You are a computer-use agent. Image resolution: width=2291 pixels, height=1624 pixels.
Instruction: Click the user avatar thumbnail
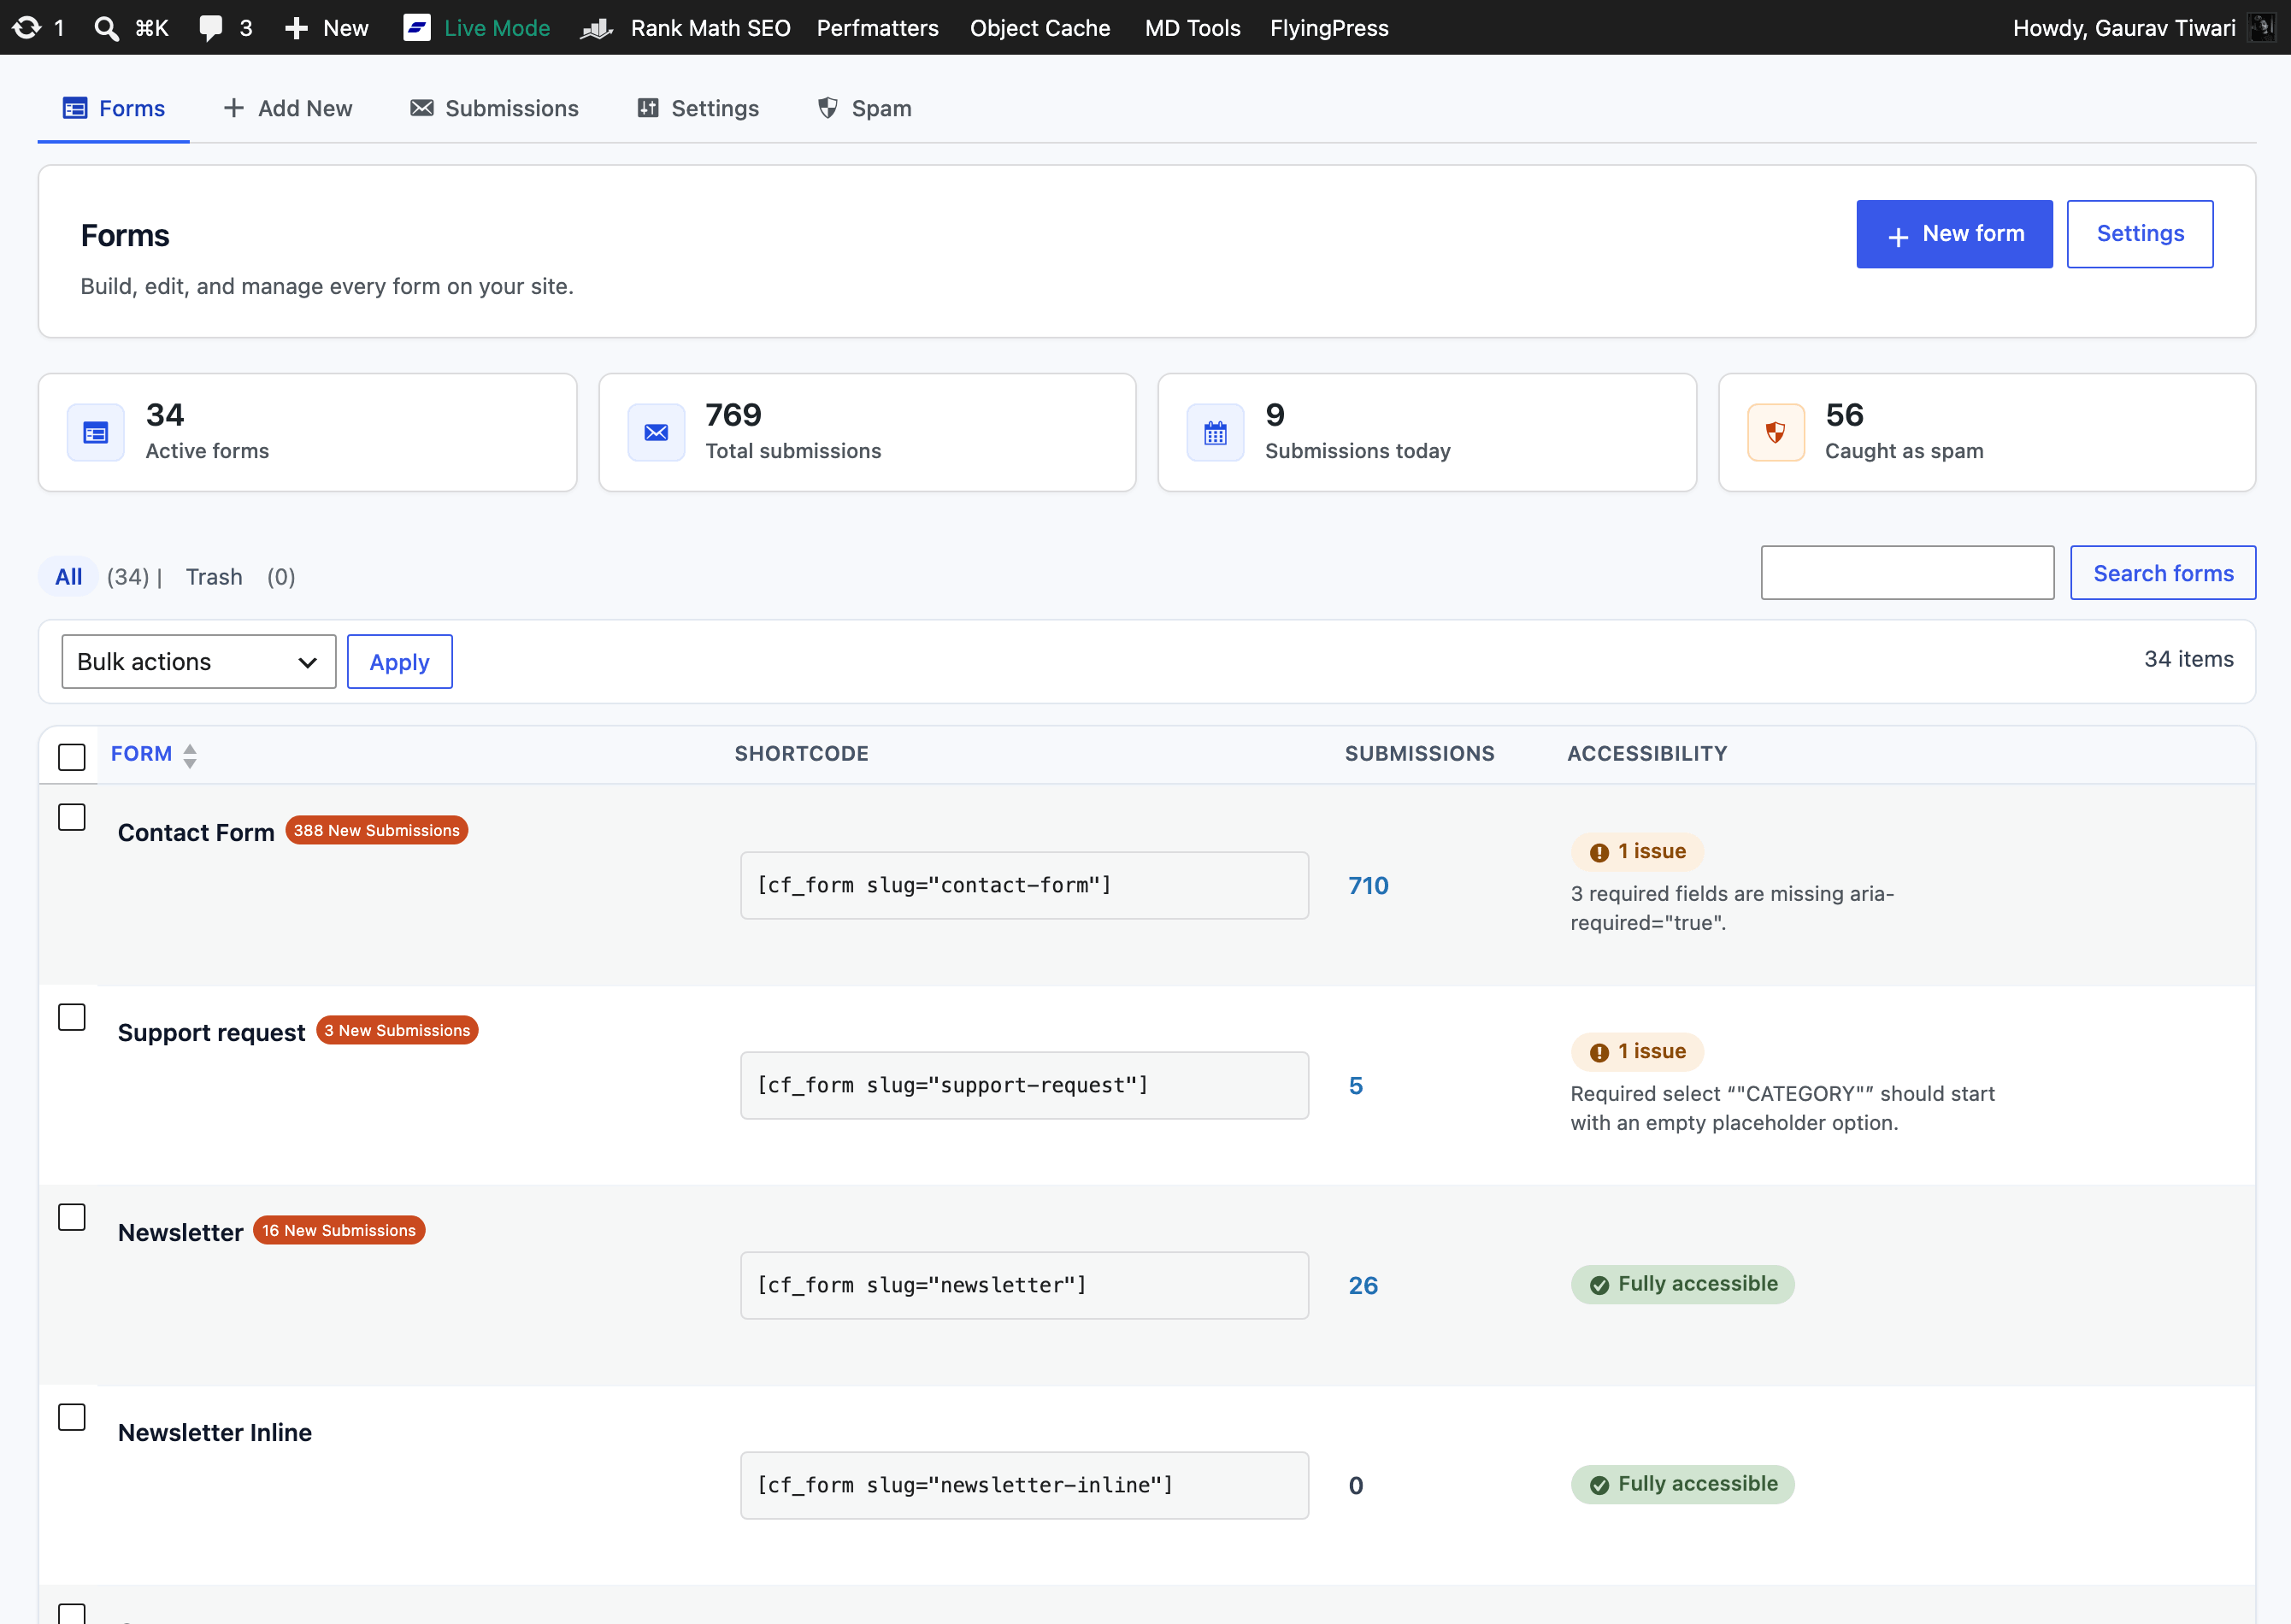point(2262,27)
